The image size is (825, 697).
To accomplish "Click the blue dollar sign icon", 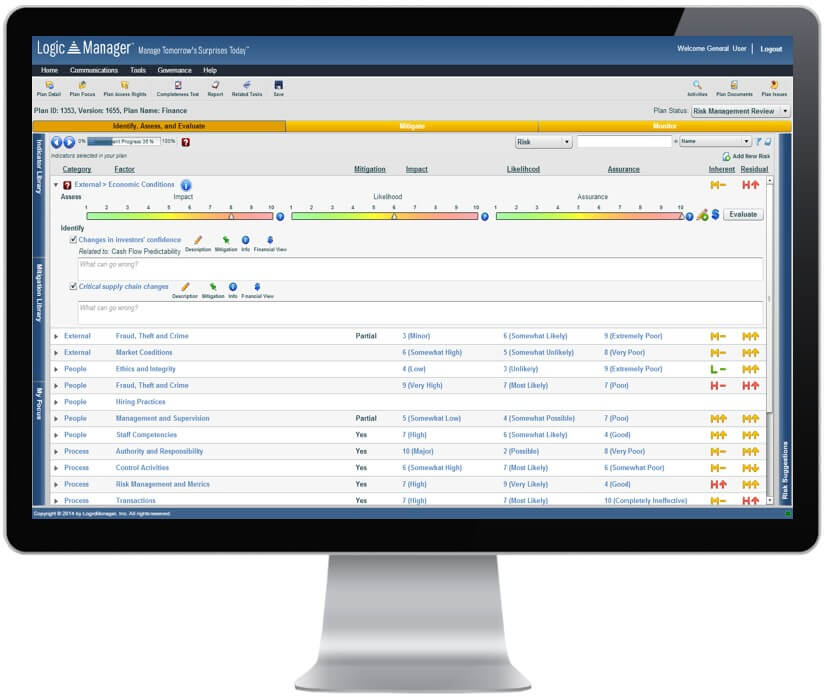I will (715, 215).
